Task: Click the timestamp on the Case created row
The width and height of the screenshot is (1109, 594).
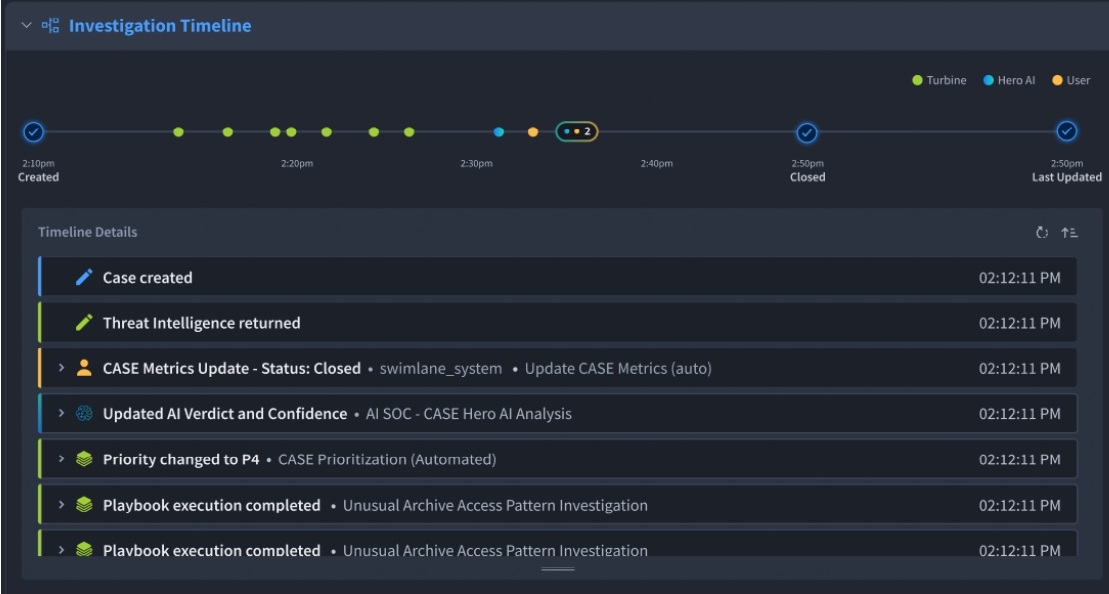Action: click(x=1019, y=278)
